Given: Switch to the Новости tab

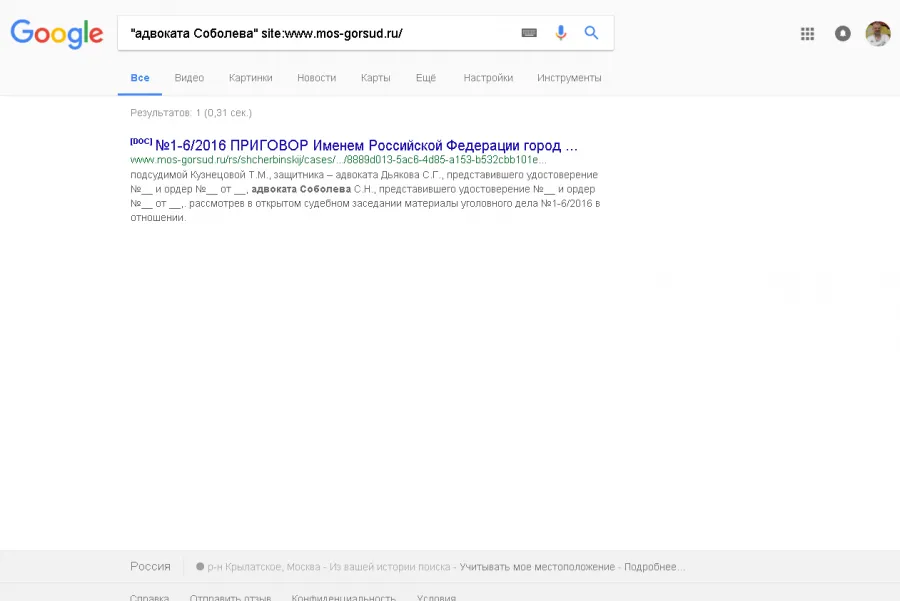Looking at the screenshot, I should point(316,78).
